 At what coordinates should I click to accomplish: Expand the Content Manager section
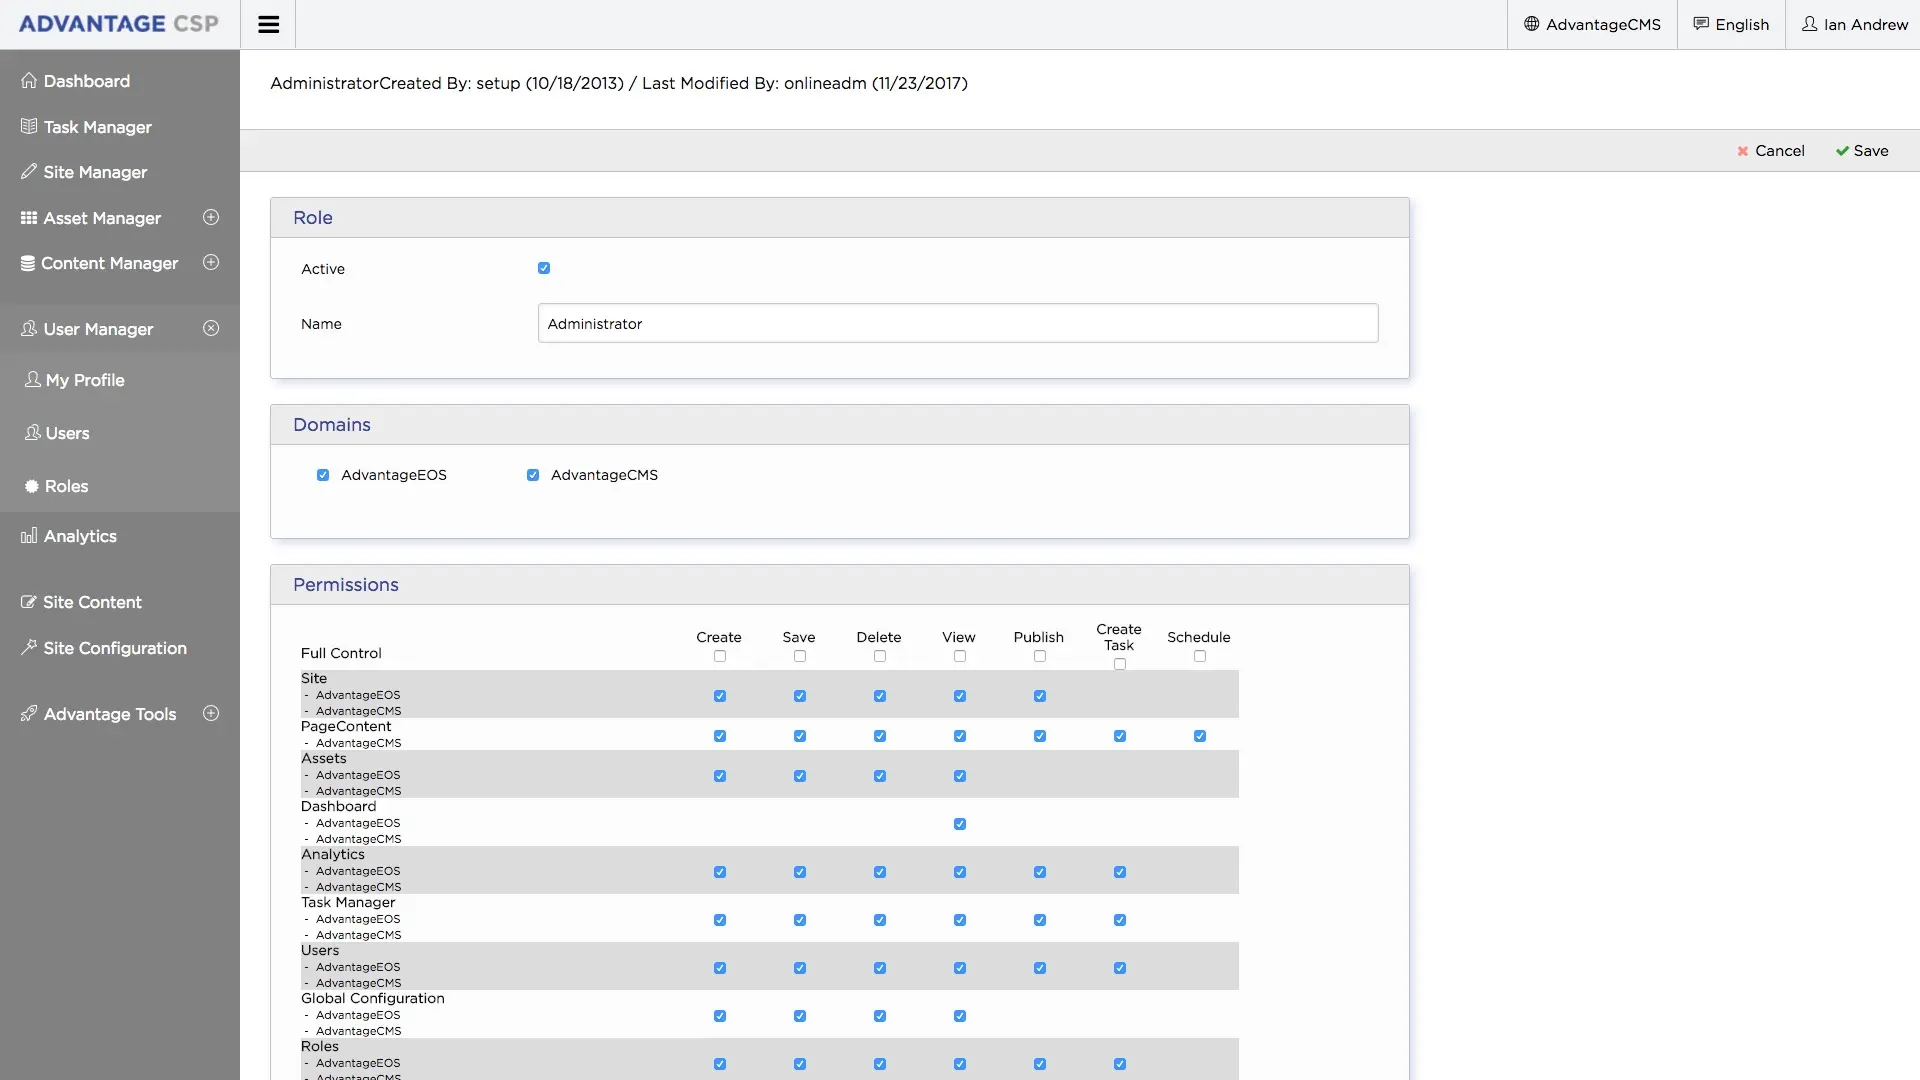(211, 262)
